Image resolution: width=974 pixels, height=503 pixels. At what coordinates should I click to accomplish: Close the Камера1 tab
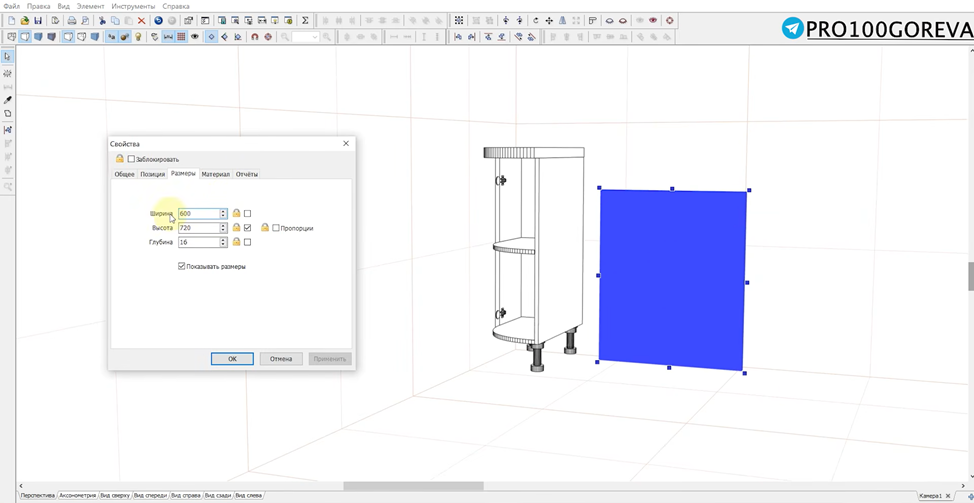pyautogui.click(x=947, y=496)
